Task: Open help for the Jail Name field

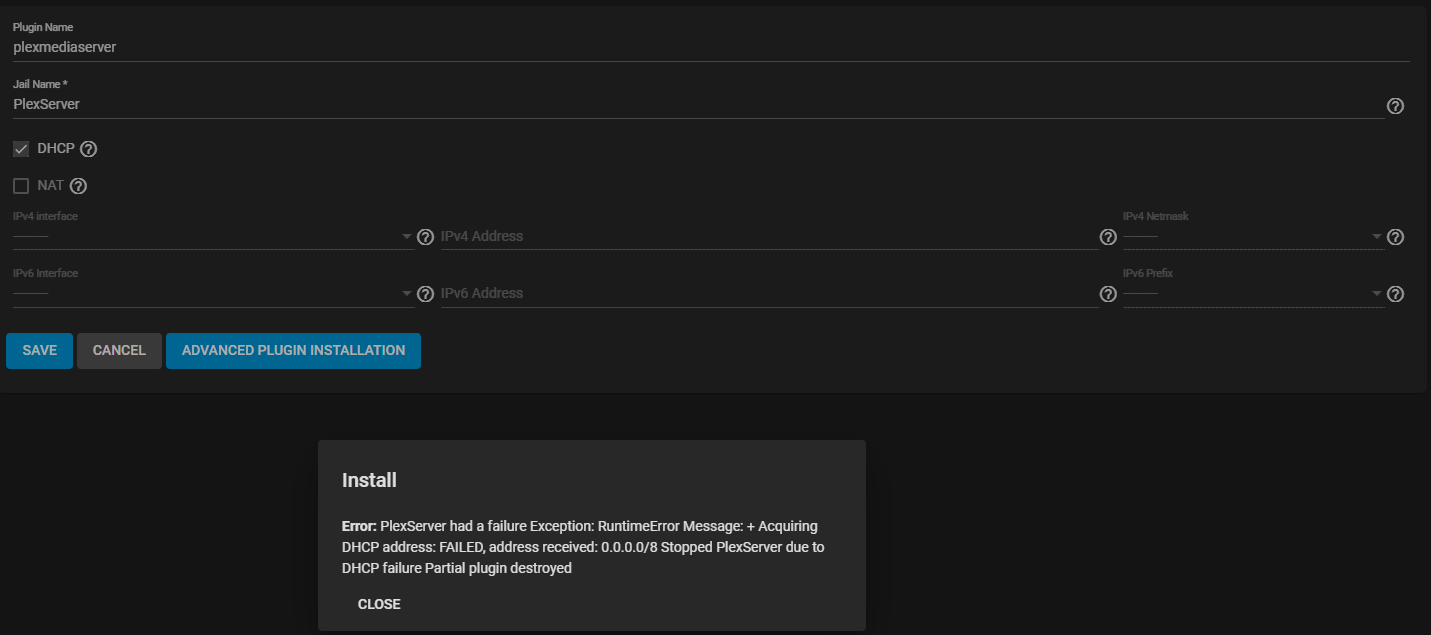Action: (x=1395, y=106)
